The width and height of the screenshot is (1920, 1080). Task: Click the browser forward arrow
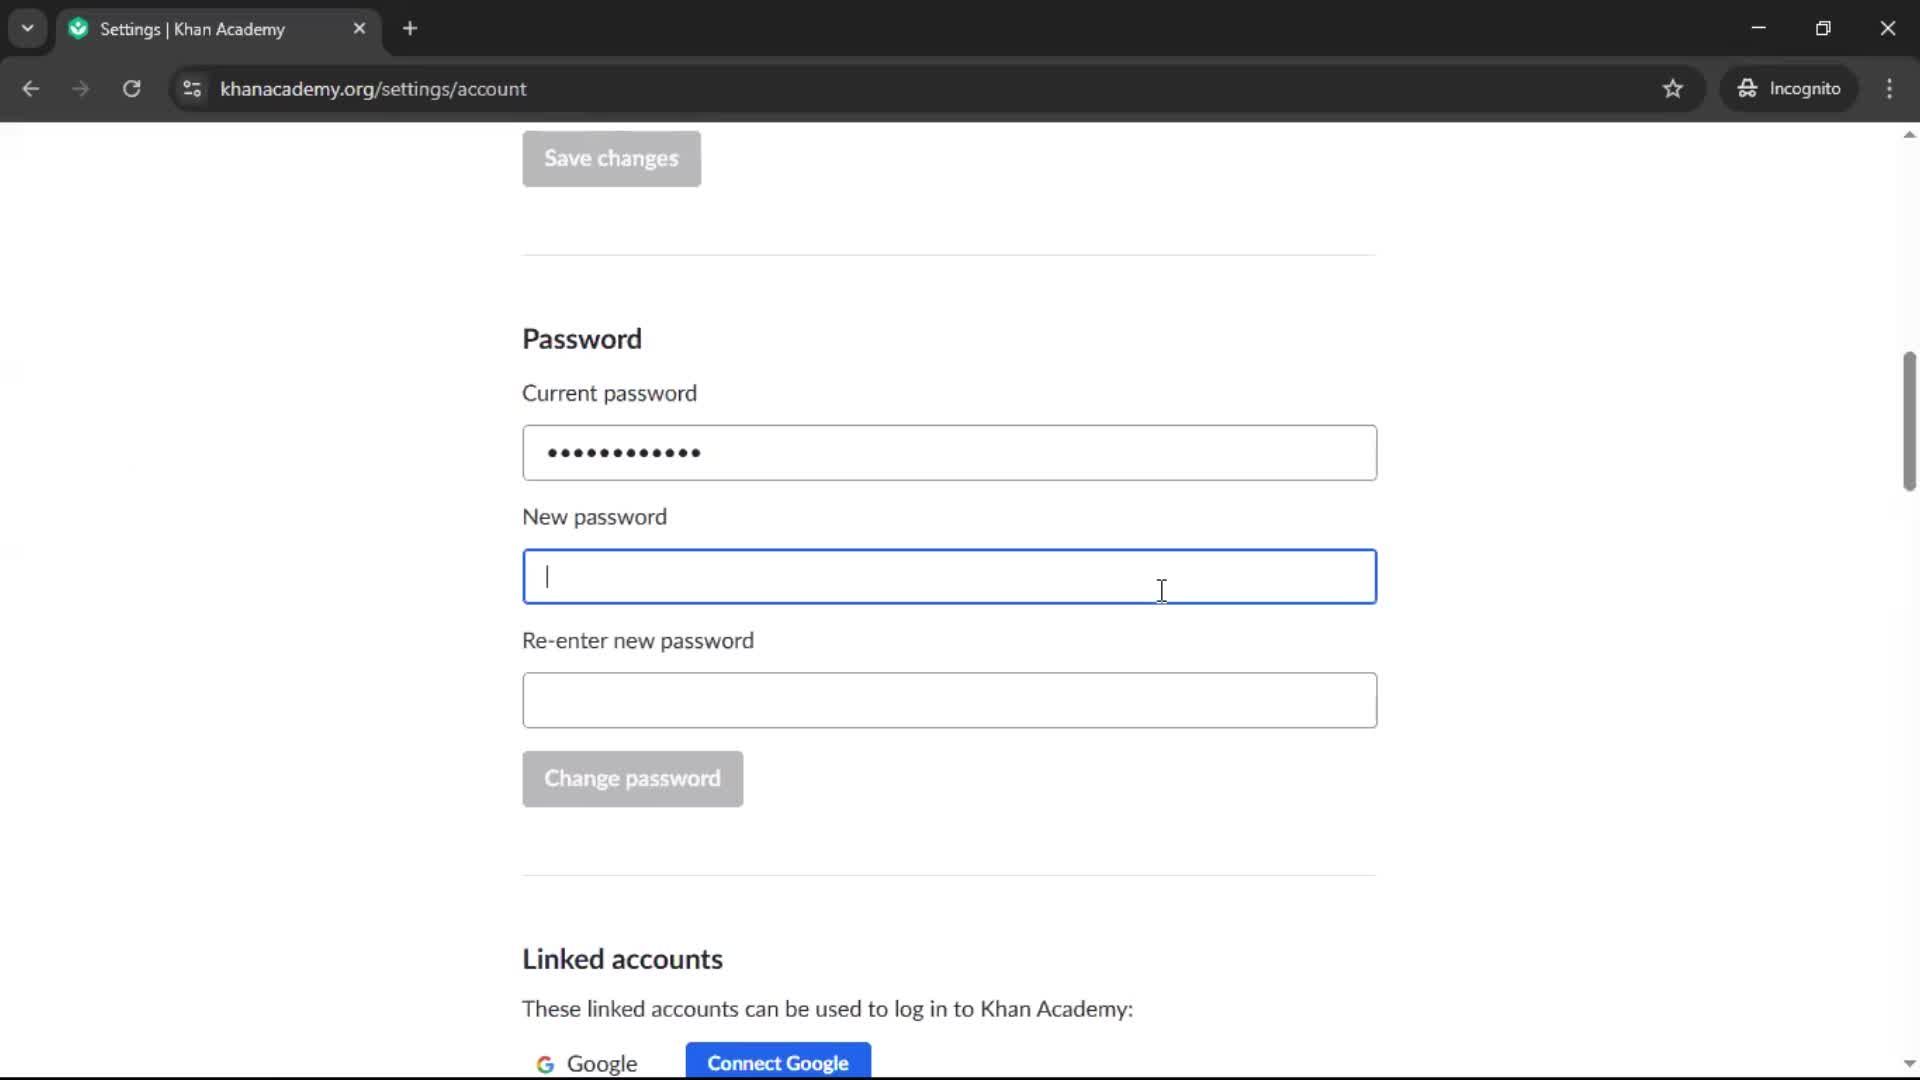(80, 88)
